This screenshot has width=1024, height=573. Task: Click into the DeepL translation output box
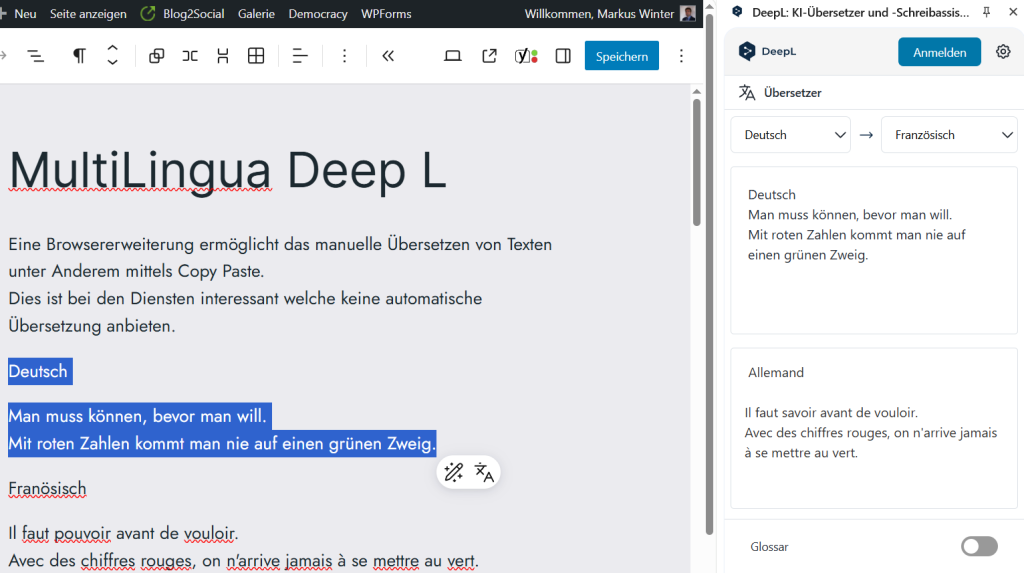pyautogui.click(x=874, y=428)
